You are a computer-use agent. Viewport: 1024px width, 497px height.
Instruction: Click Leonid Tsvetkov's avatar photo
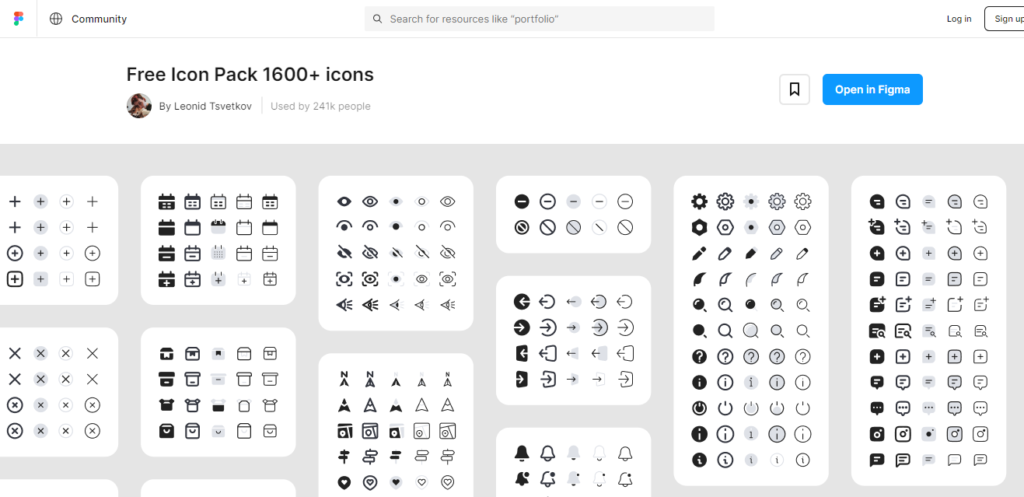pyautogui.click(x=139, y=106)
